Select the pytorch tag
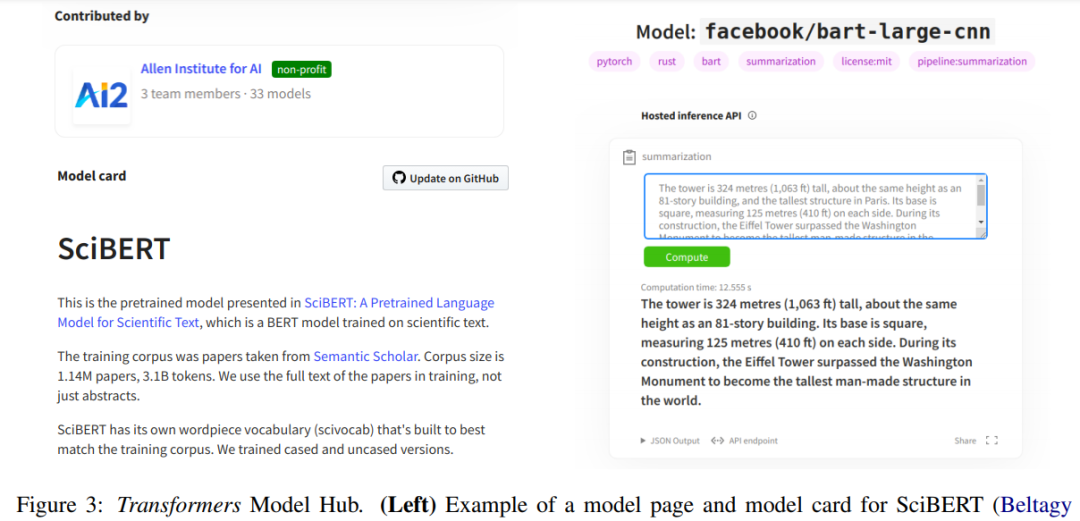The height and width of the screenshot is (521, 1080). [x=614, y=61]
